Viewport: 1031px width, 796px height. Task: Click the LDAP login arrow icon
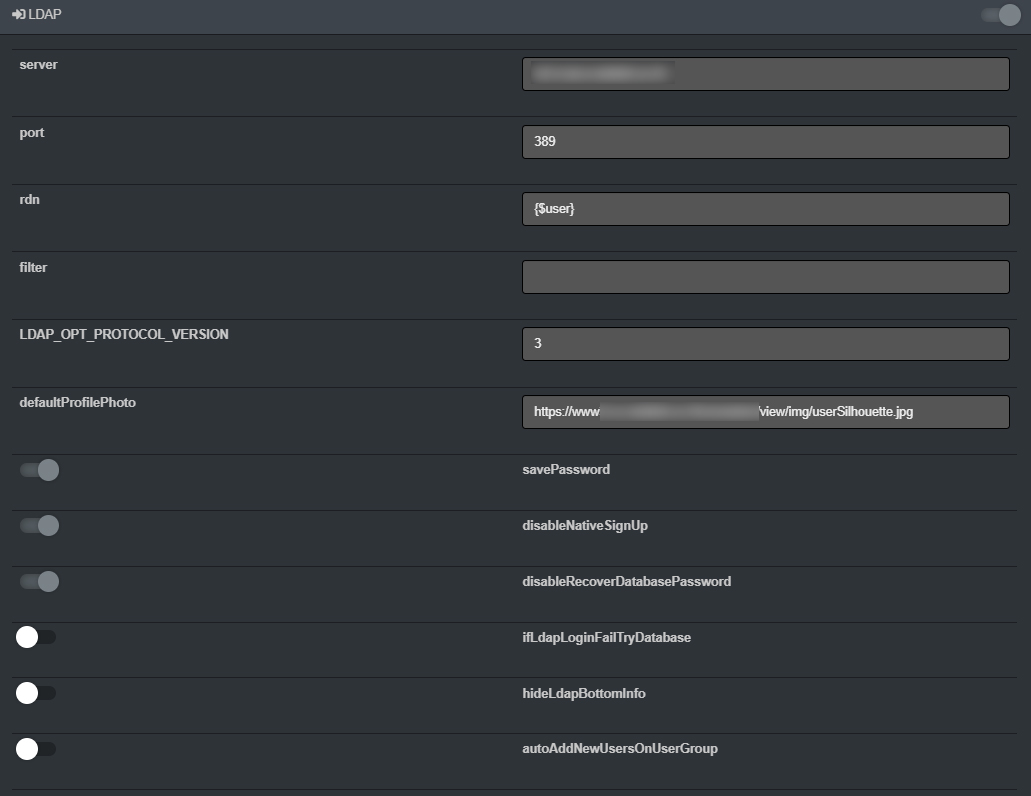(x=18, y=14)
